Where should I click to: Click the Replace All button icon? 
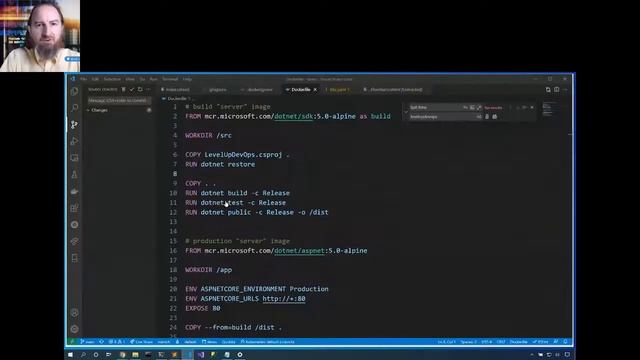pos(495,117)
